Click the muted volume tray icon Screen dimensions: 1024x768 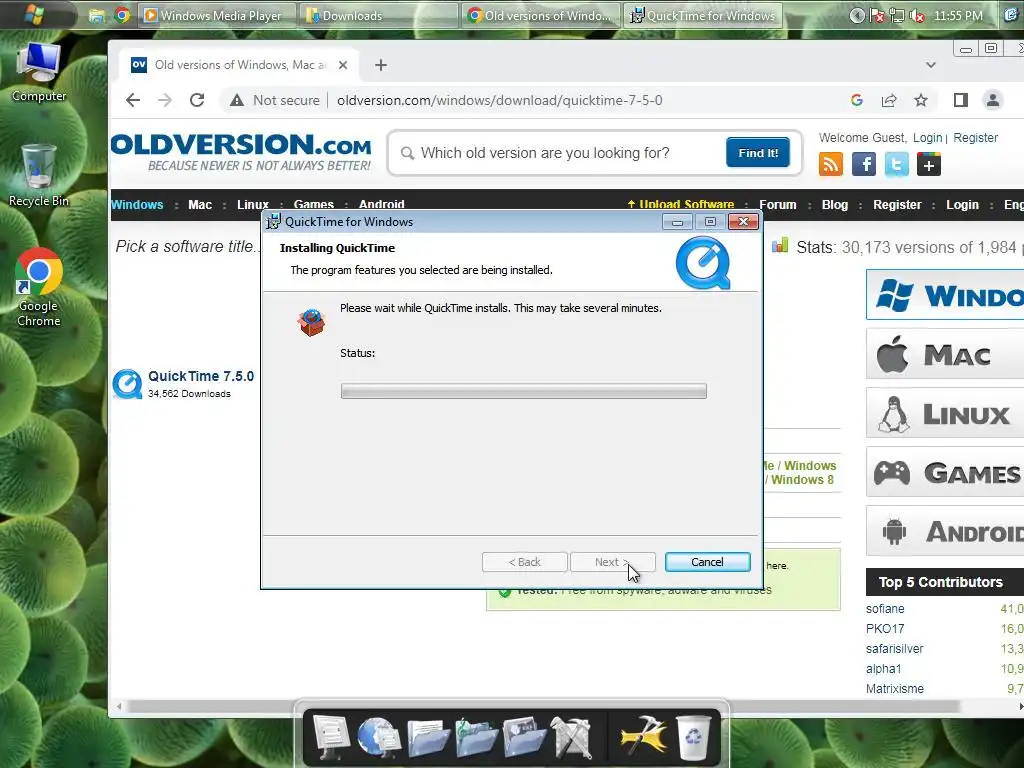[918, 16]
